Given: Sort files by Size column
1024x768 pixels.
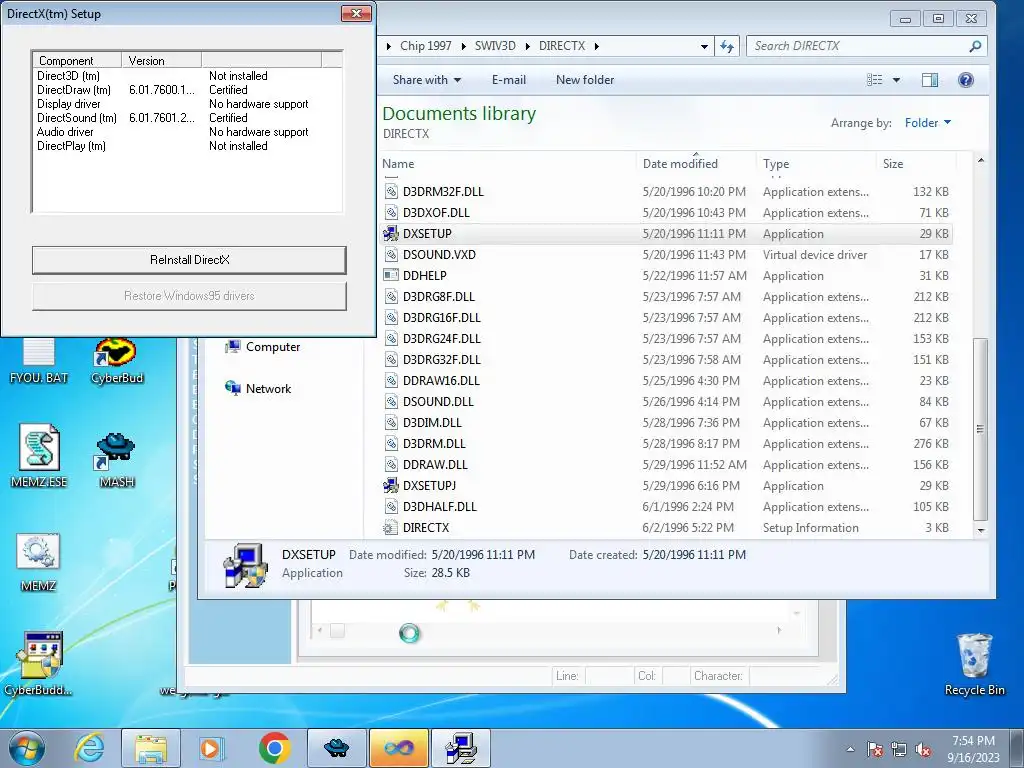Looking at the screenshot, I should coord(916,163).
